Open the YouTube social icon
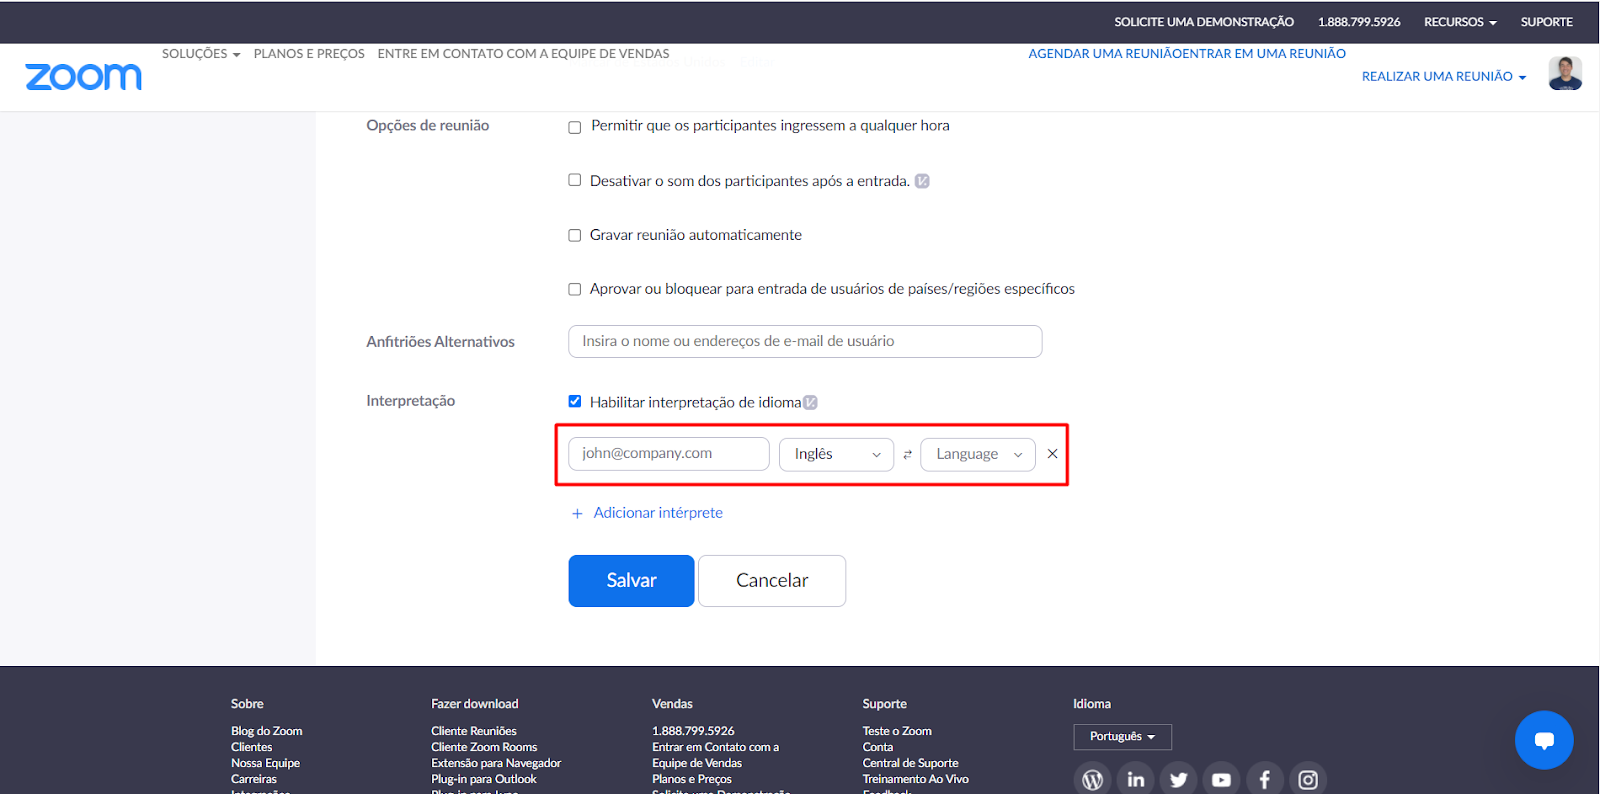1600x794 pixels. (x=1222, y=779)
